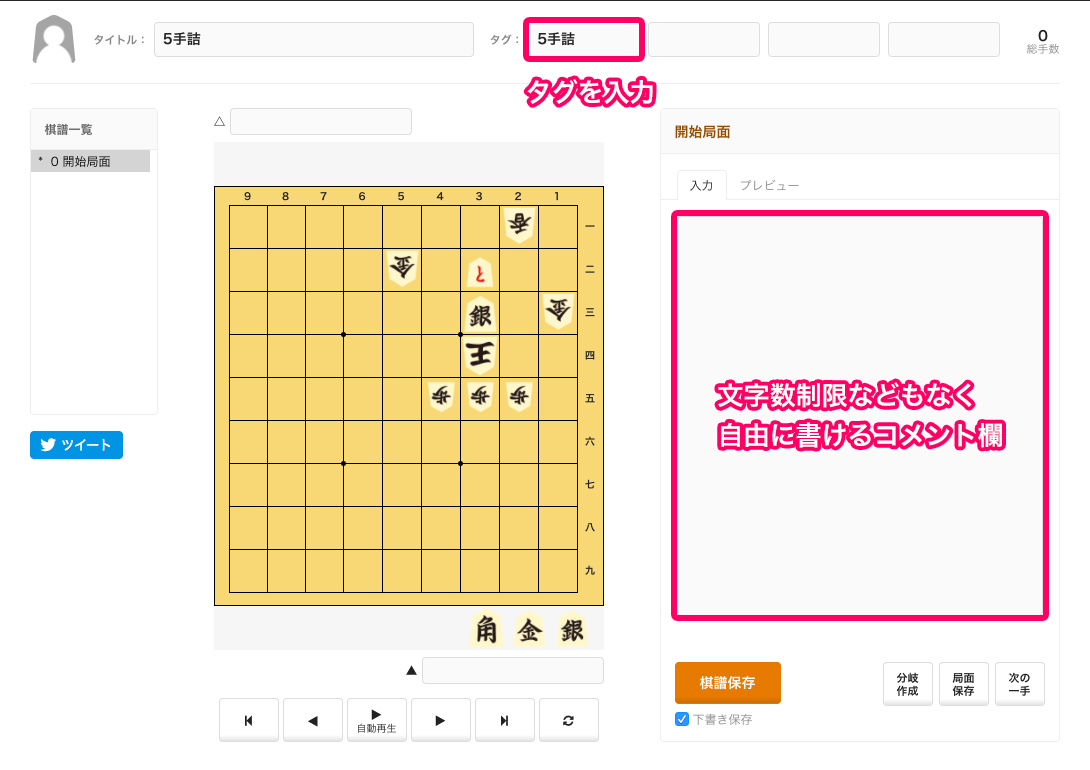Screen dimensions: 1090x770
Task: Click the user avatar icon
Action: [x=54, y=40]
